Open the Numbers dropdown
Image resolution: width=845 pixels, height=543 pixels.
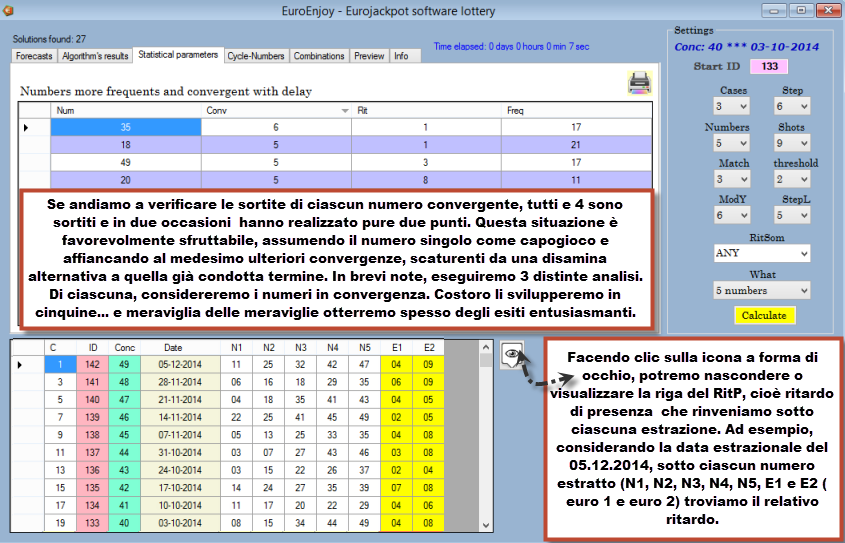coord(731,143)
